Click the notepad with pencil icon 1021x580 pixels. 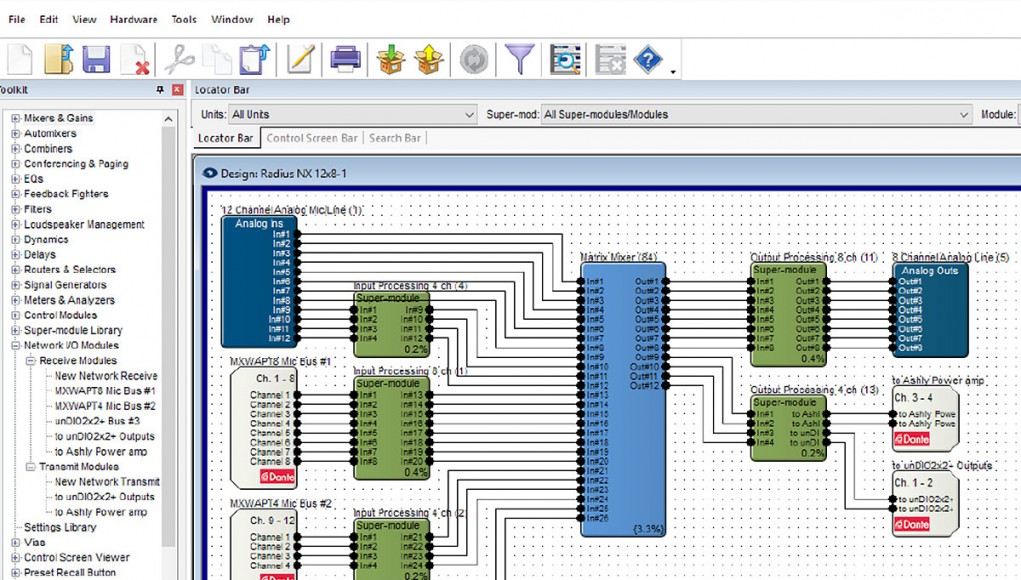[300, 59]
